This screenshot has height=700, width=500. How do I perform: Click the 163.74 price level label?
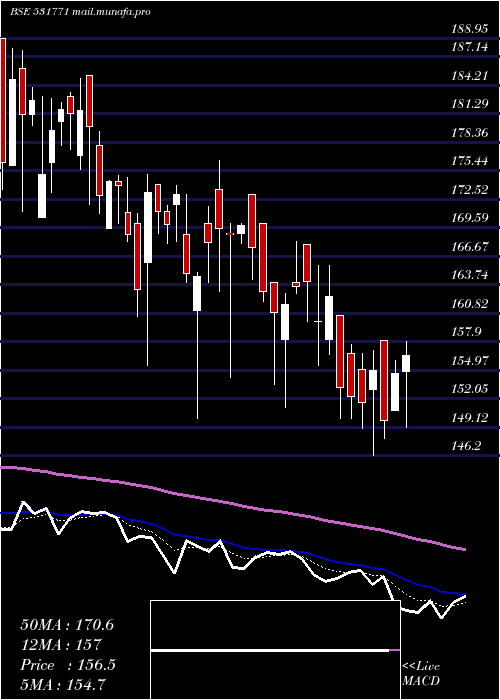470,275
